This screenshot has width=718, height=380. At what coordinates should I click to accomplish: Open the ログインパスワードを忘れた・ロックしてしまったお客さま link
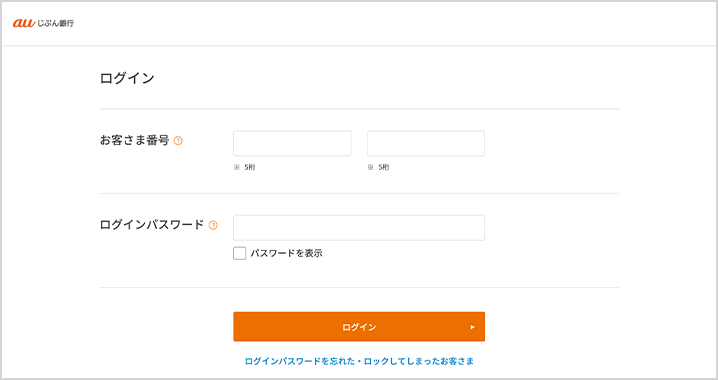[359, 361]
